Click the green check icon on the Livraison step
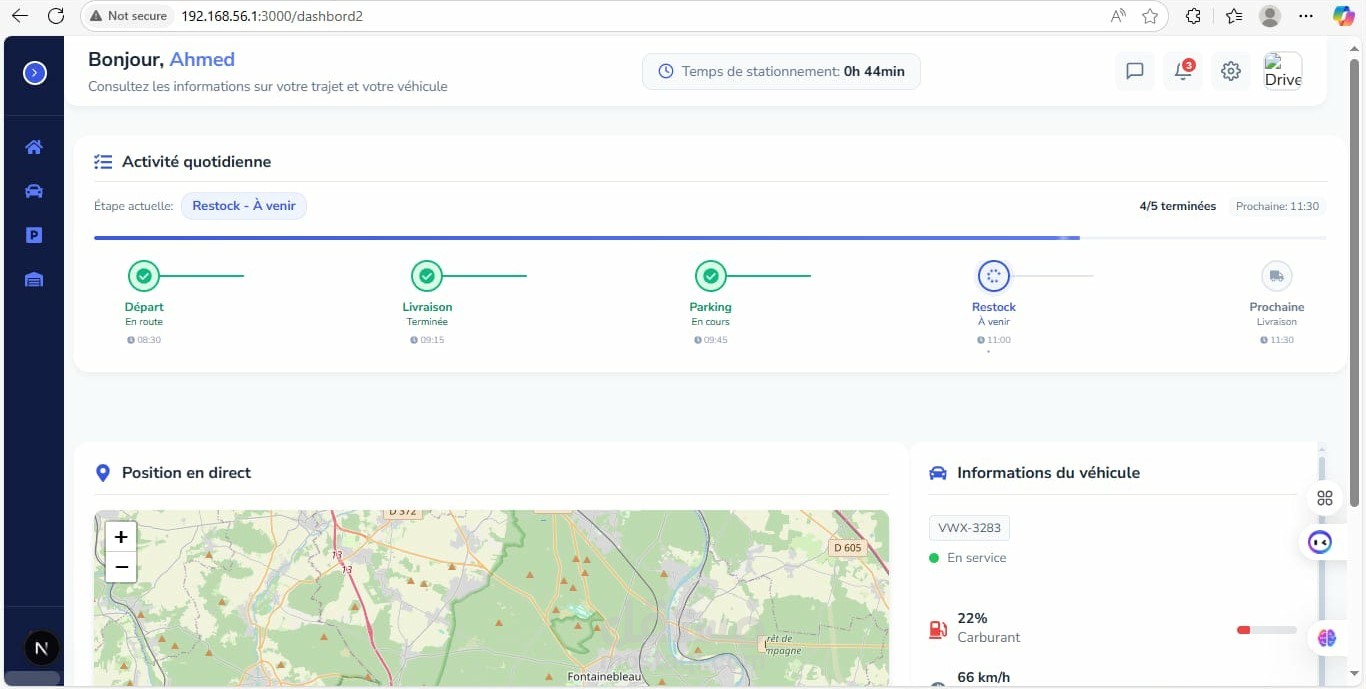Viewport: 1366px width, 689px height. [x=427, y=276]
